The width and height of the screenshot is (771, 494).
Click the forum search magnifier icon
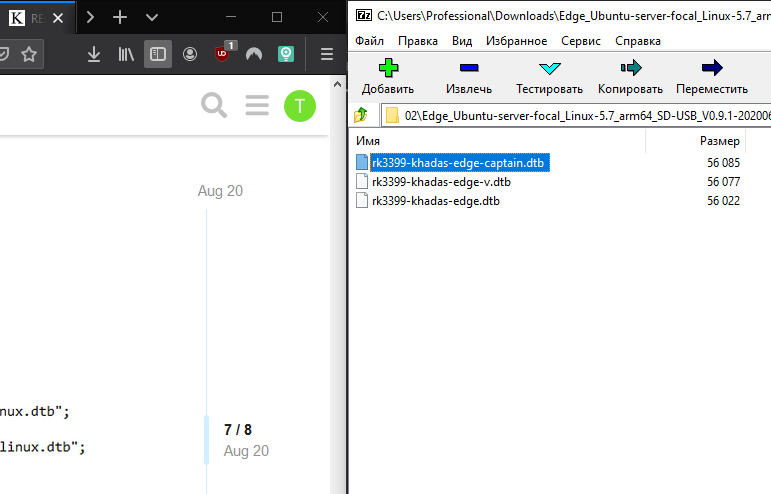pyautogui.click(x=214, y=106)
